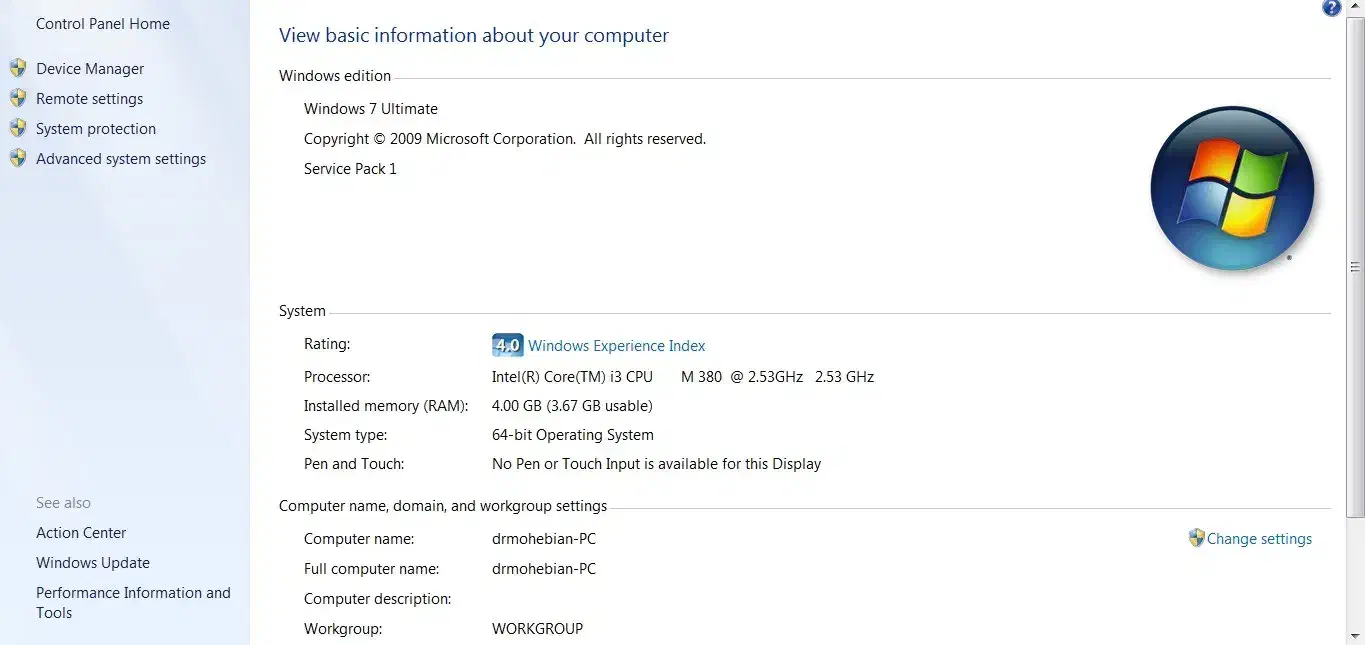1365x645 pixels.
Task: Click the Windows 7 logo orb image
Action: coord(1231,189)
